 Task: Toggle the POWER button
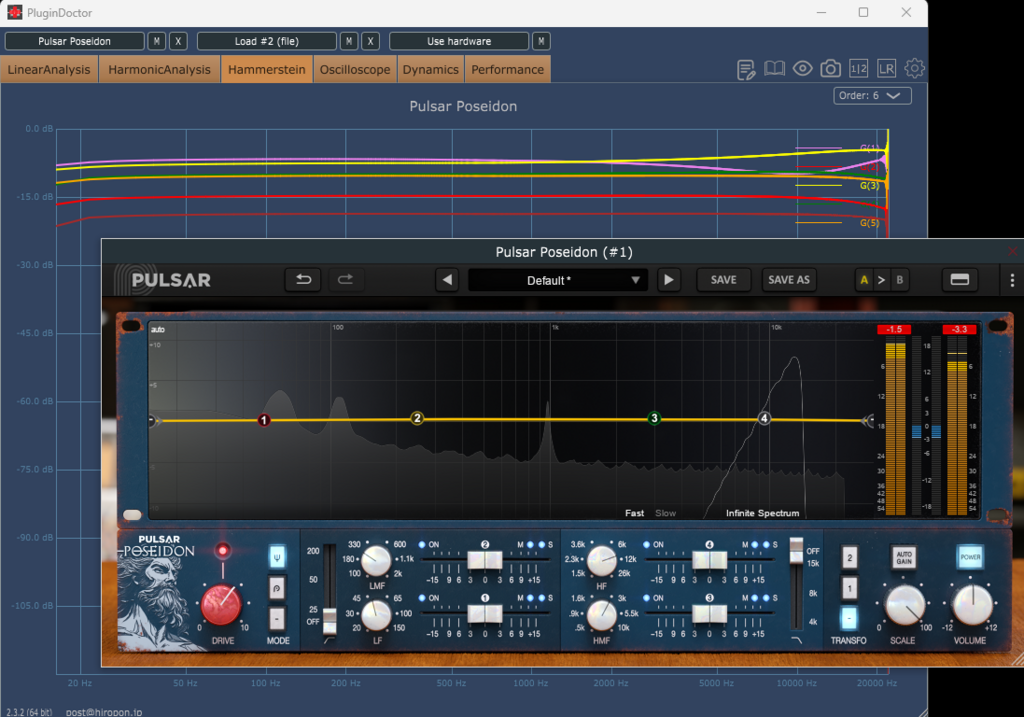[970, 557]
